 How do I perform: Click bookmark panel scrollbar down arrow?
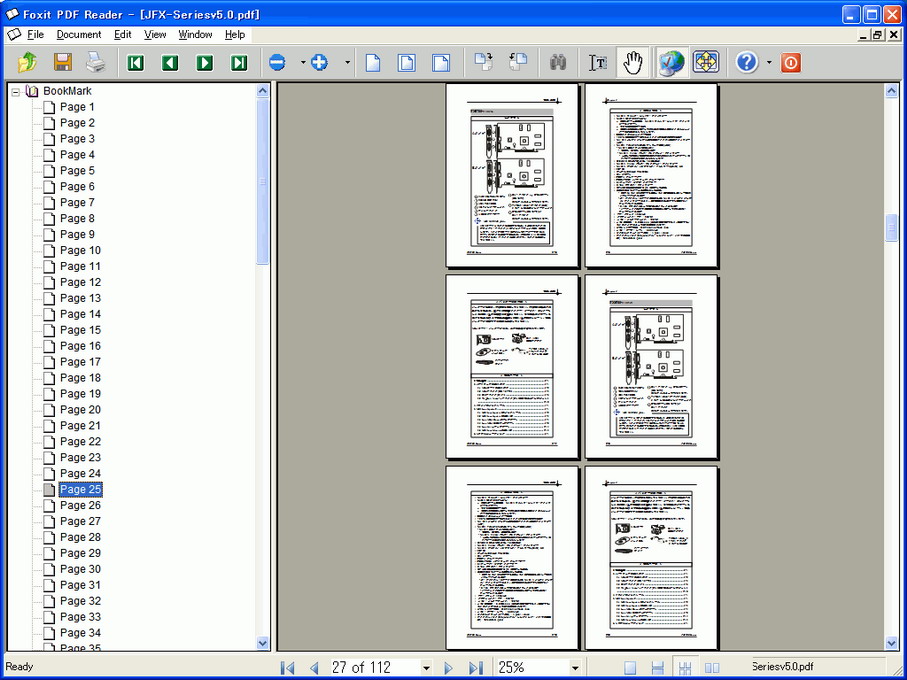tap(263, 642)
